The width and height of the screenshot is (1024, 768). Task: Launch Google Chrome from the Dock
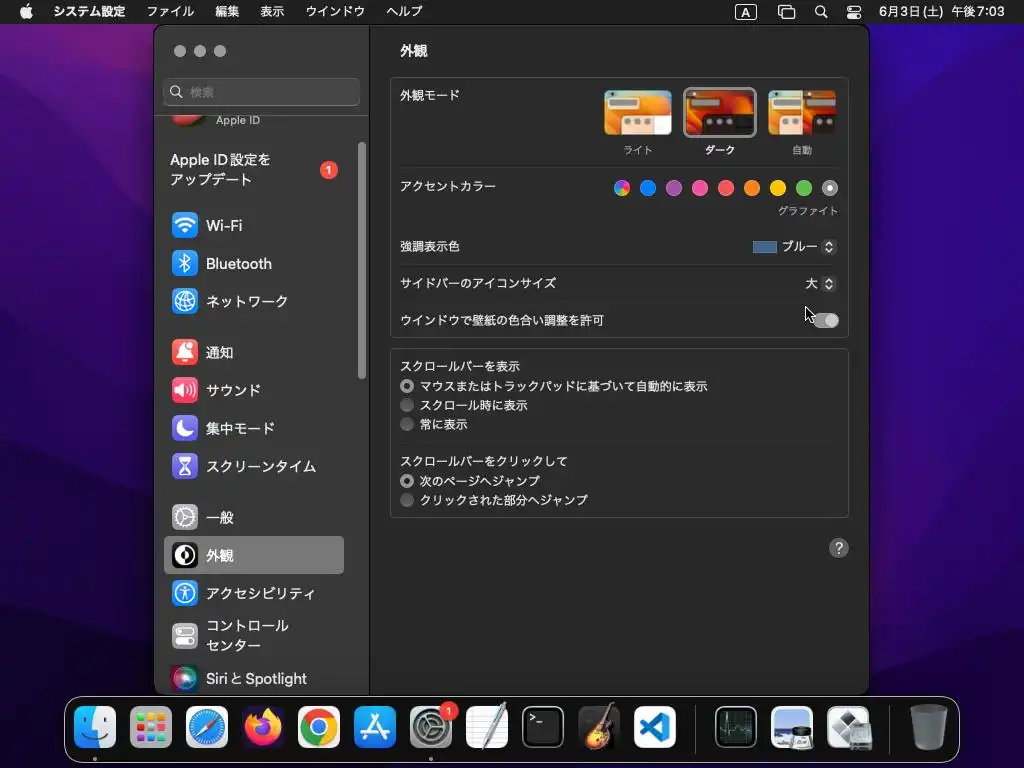pos(319,727)
